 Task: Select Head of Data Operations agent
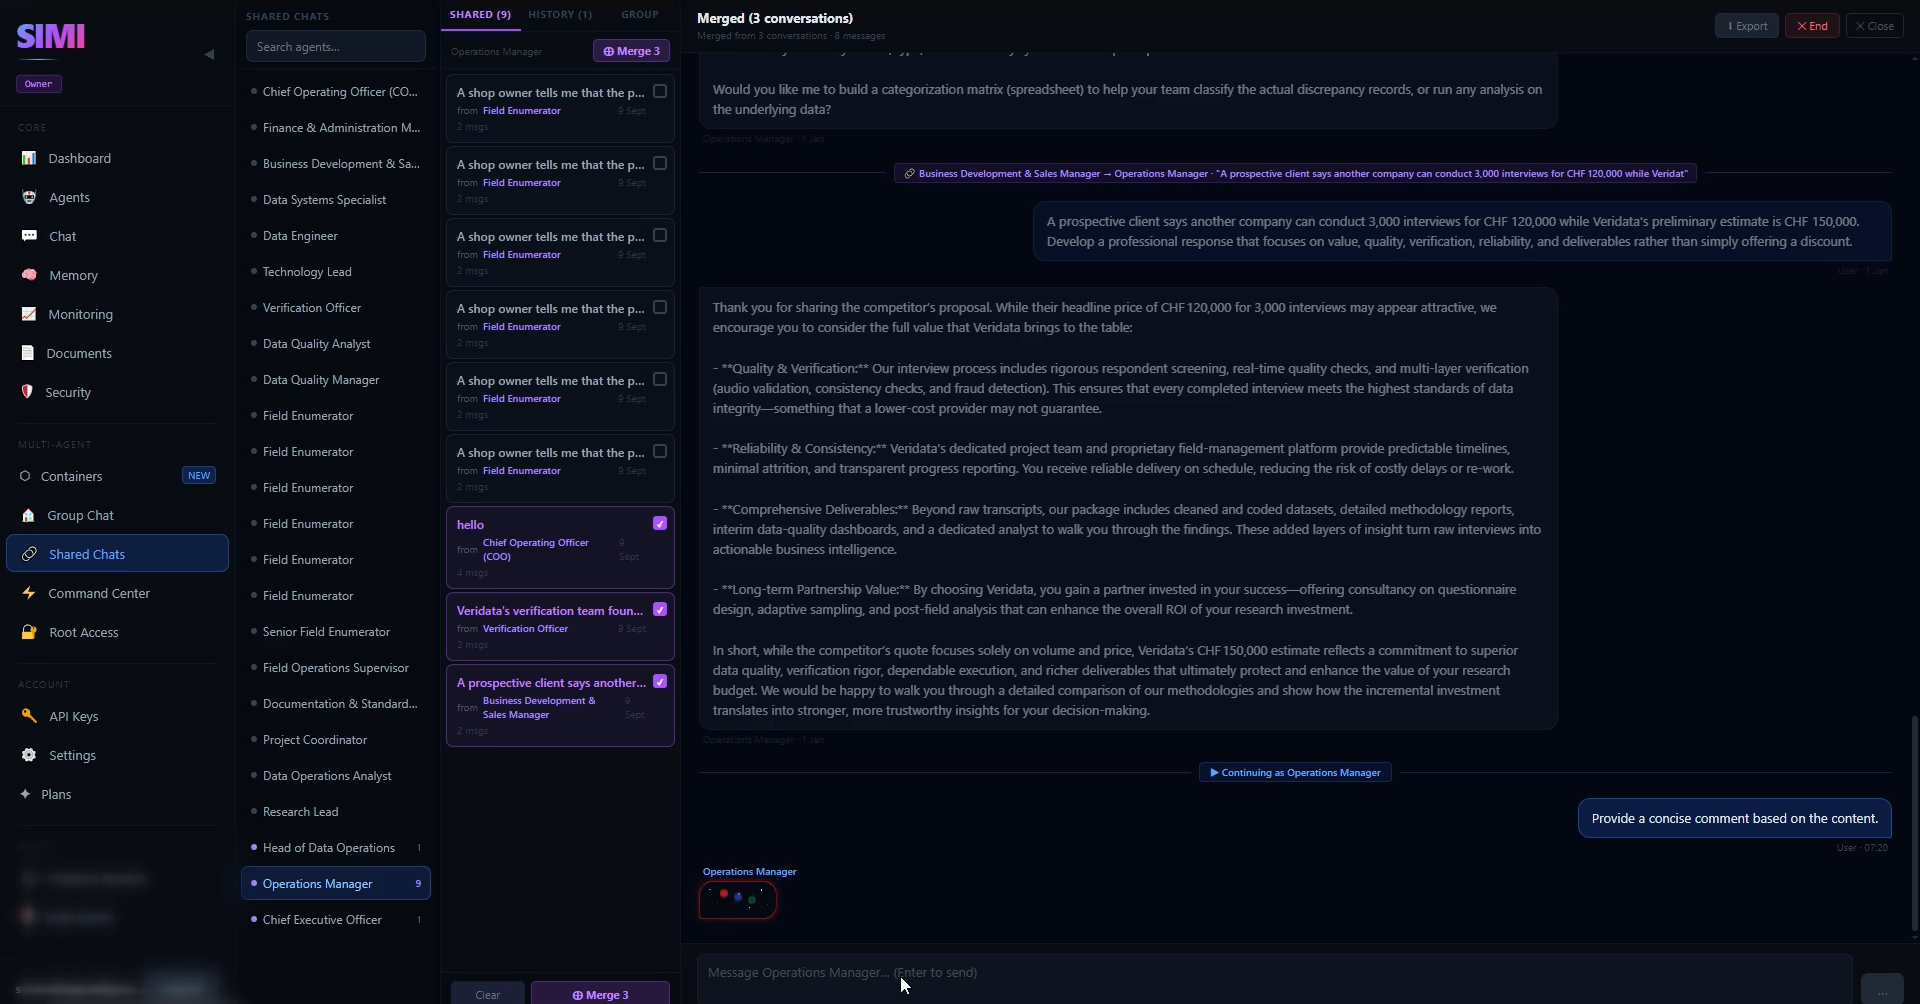click(336, 847)
